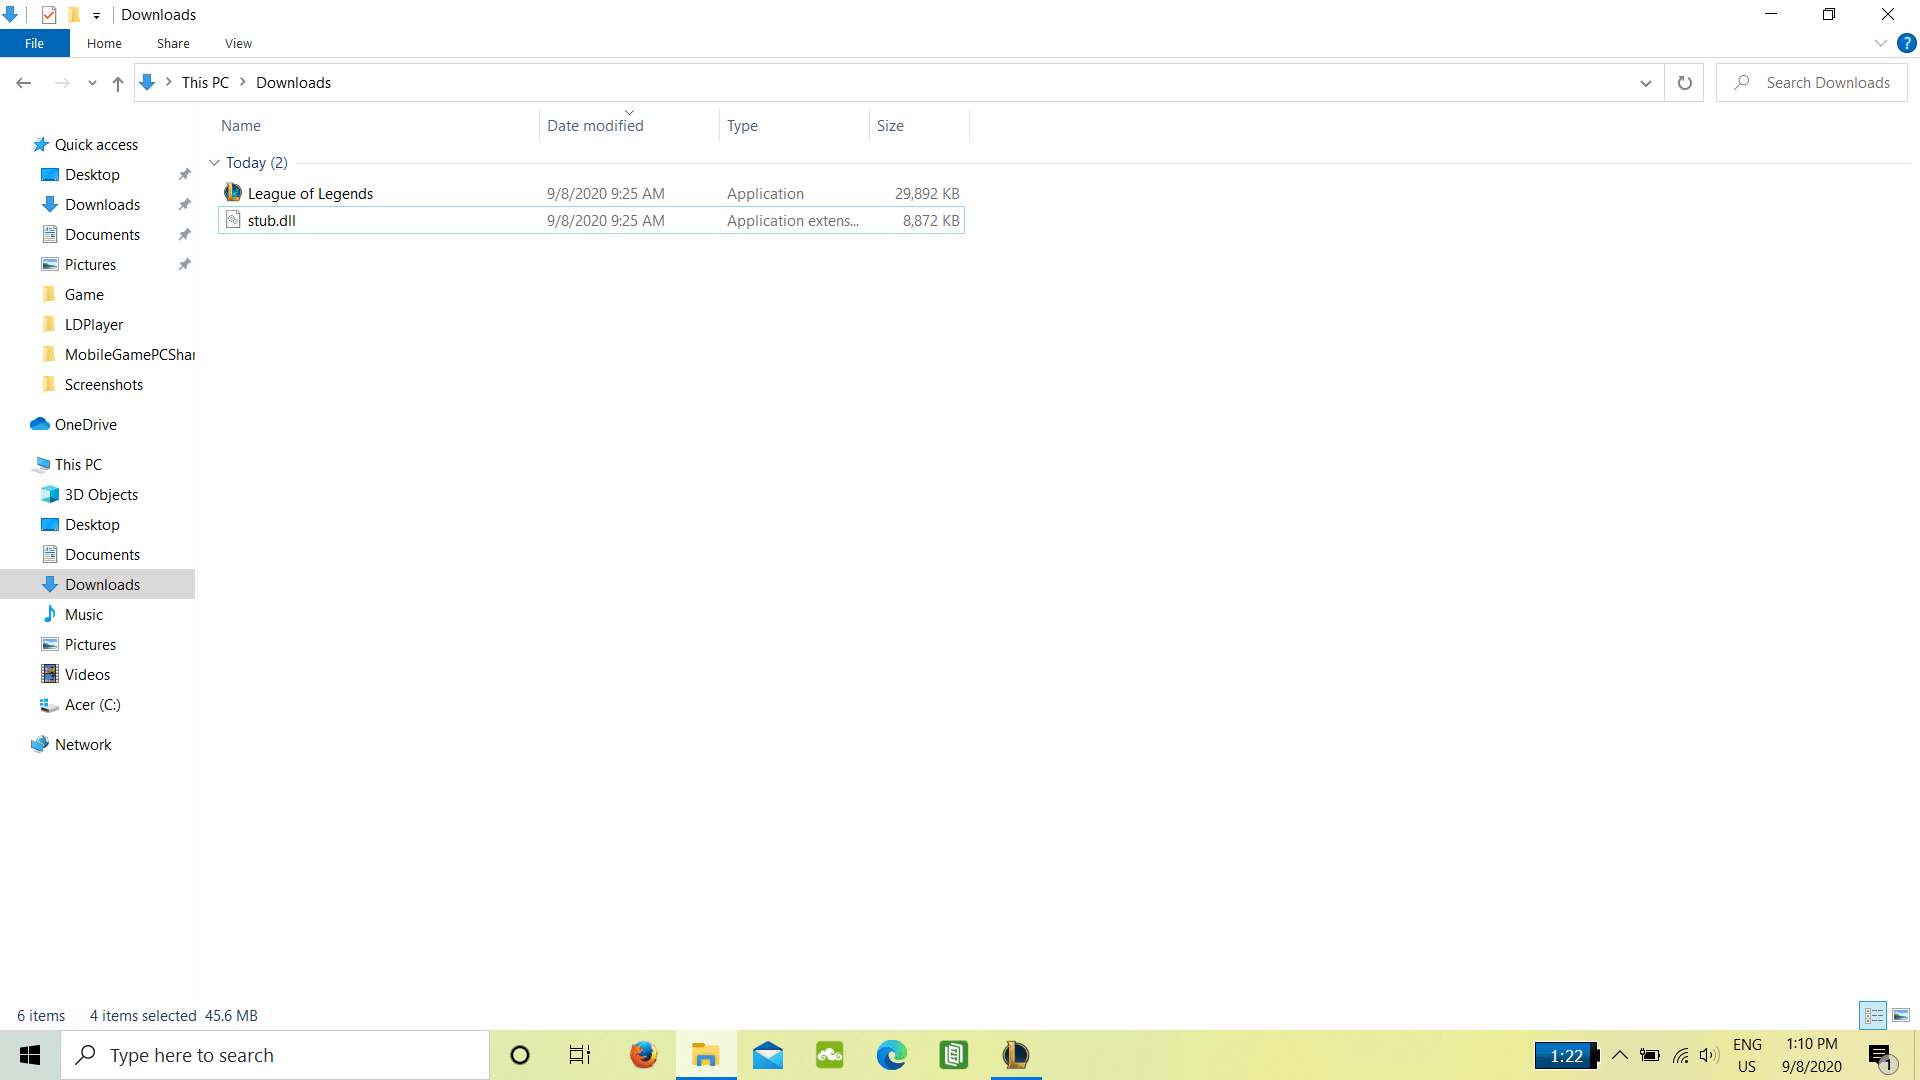The width and height of the screenshot is (1920, 1080).
Task: Open the Help question mark icon
Action: point(1906,43)
